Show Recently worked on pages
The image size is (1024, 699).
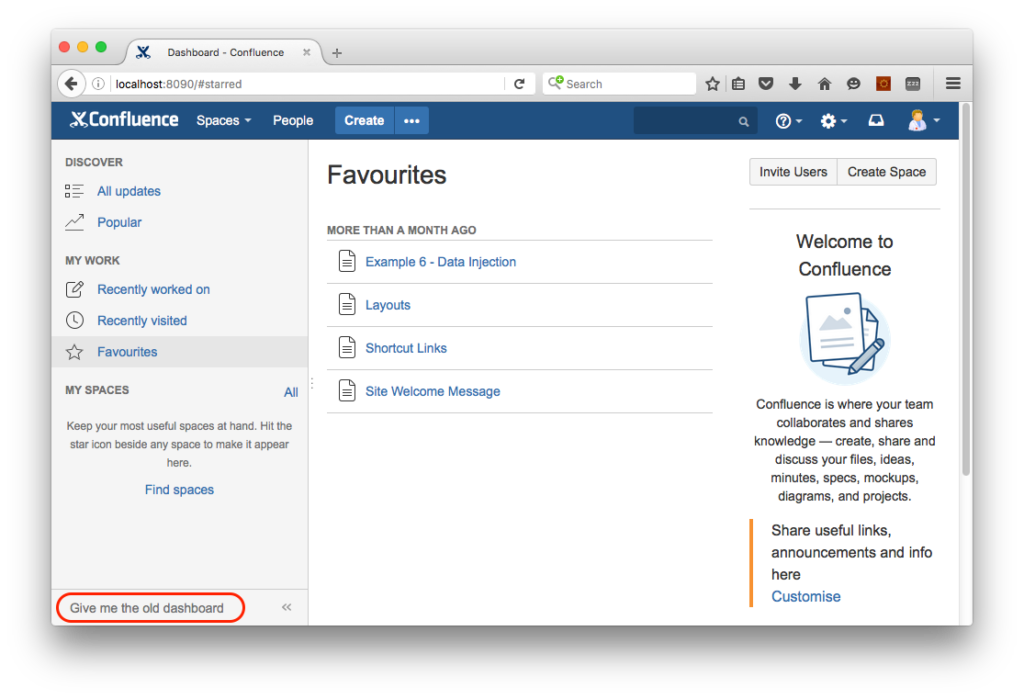point(153,289)
